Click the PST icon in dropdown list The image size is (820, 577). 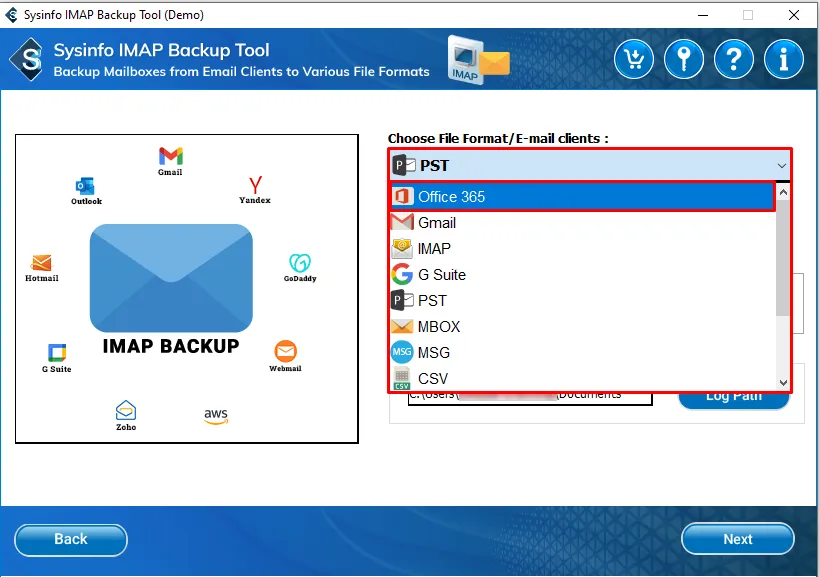pyautogui.click(x=402, y=300)
